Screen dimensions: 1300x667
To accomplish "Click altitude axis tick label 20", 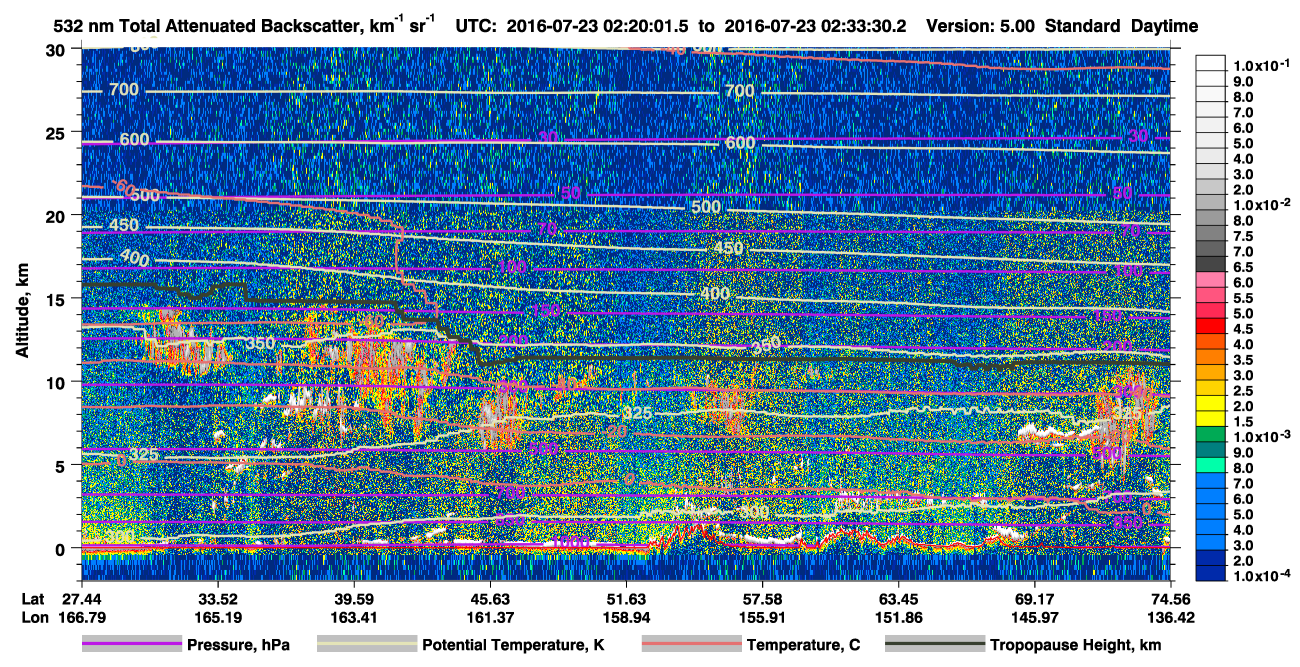I will point(58,215).
